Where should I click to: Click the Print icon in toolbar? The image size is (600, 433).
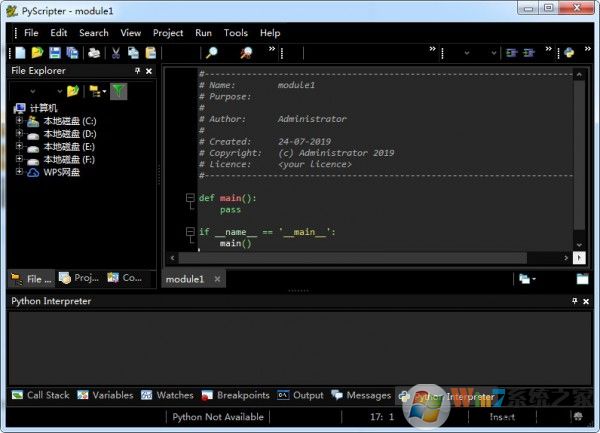point(94,53)
